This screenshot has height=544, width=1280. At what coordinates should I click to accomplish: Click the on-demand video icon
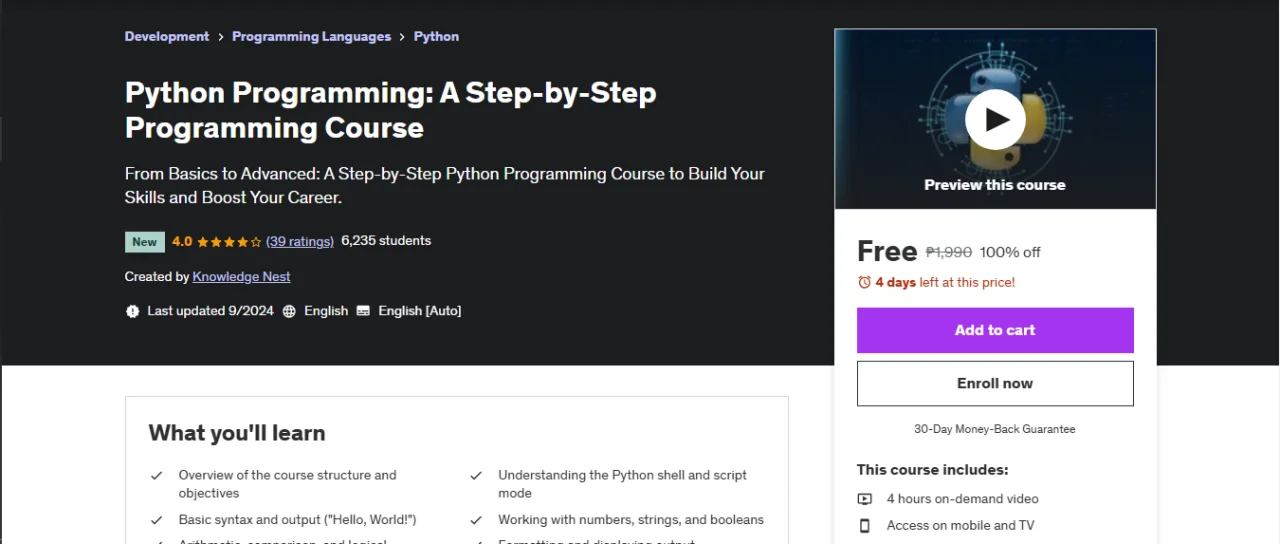pos(865,499)
